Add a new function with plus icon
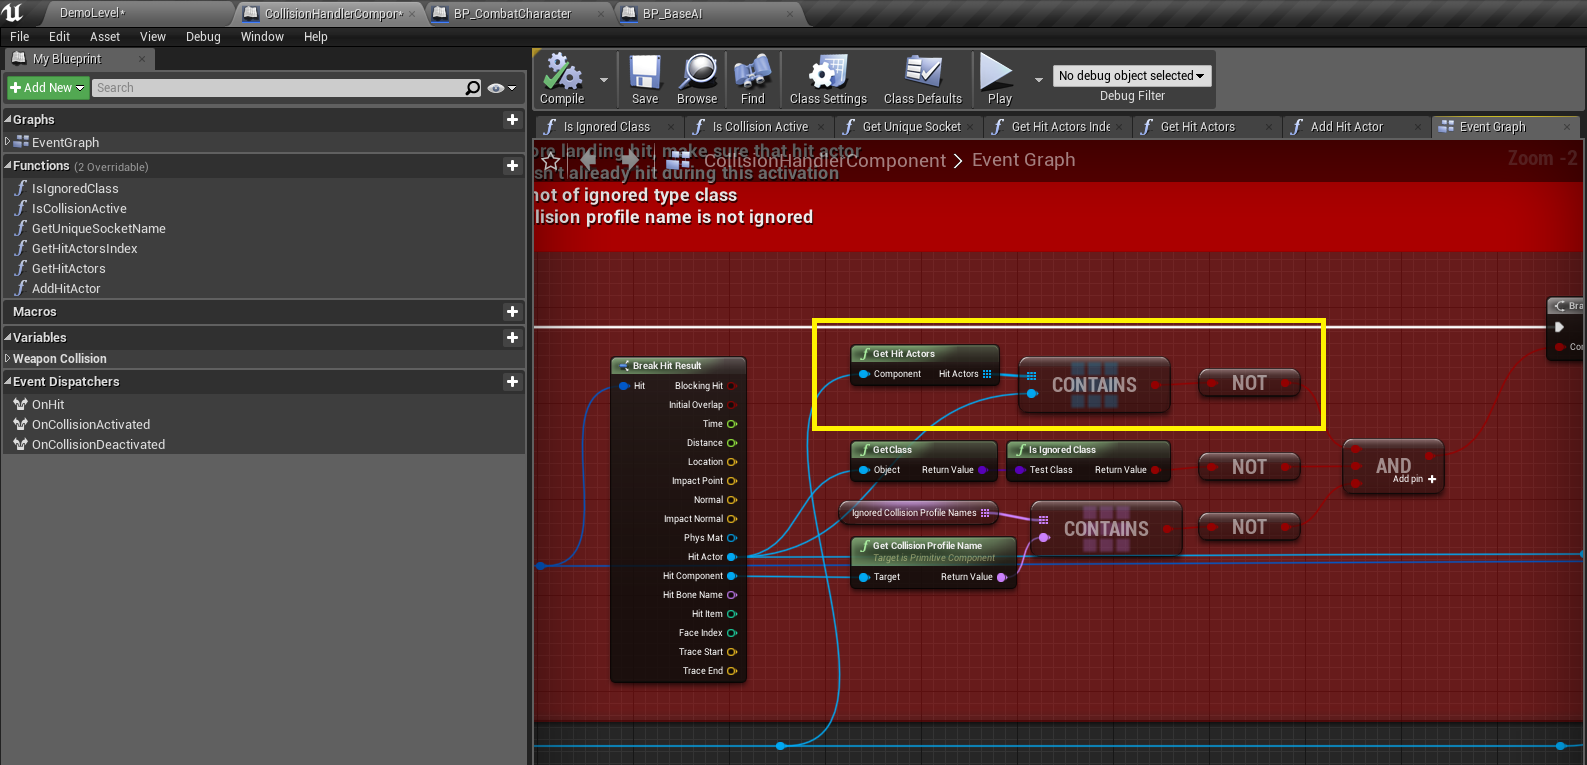Screen dimensions: 1587x765 (512, 166)
